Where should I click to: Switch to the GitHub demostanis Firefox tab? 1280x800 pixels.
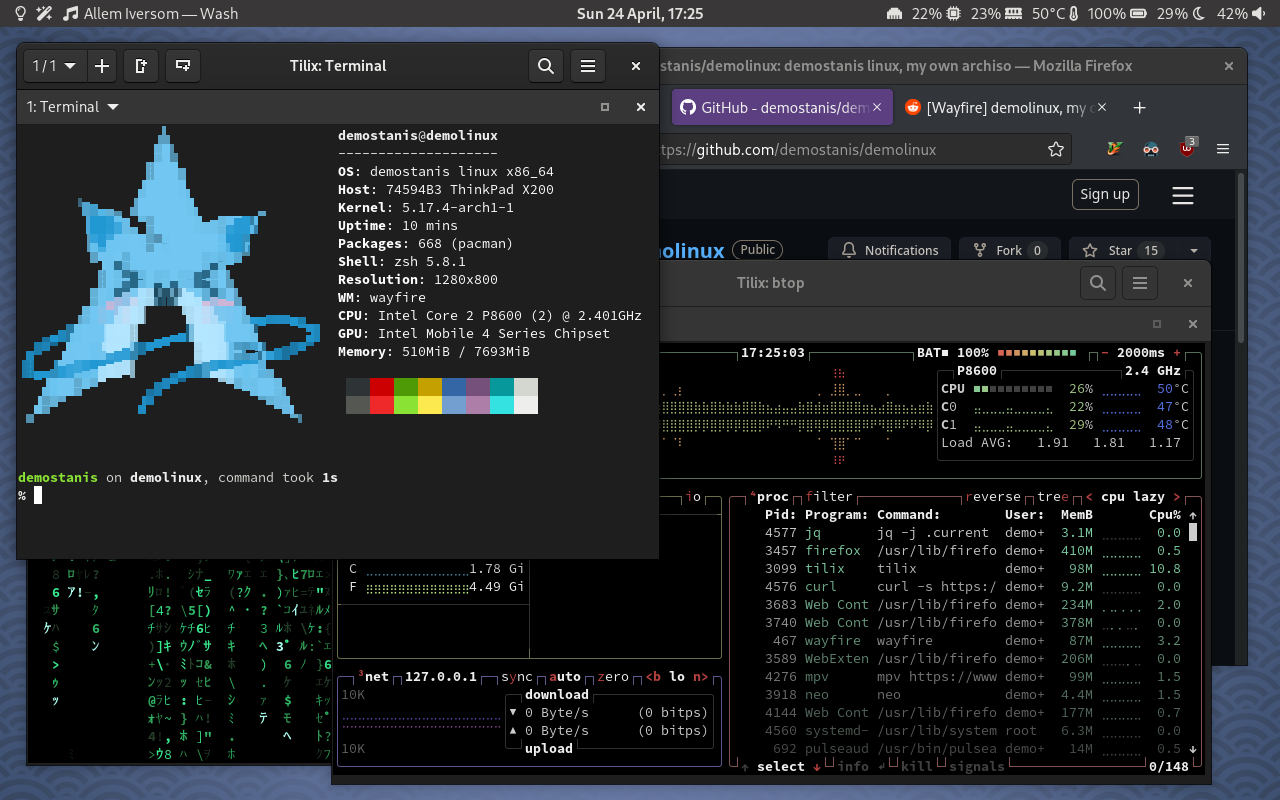point(782,107)
